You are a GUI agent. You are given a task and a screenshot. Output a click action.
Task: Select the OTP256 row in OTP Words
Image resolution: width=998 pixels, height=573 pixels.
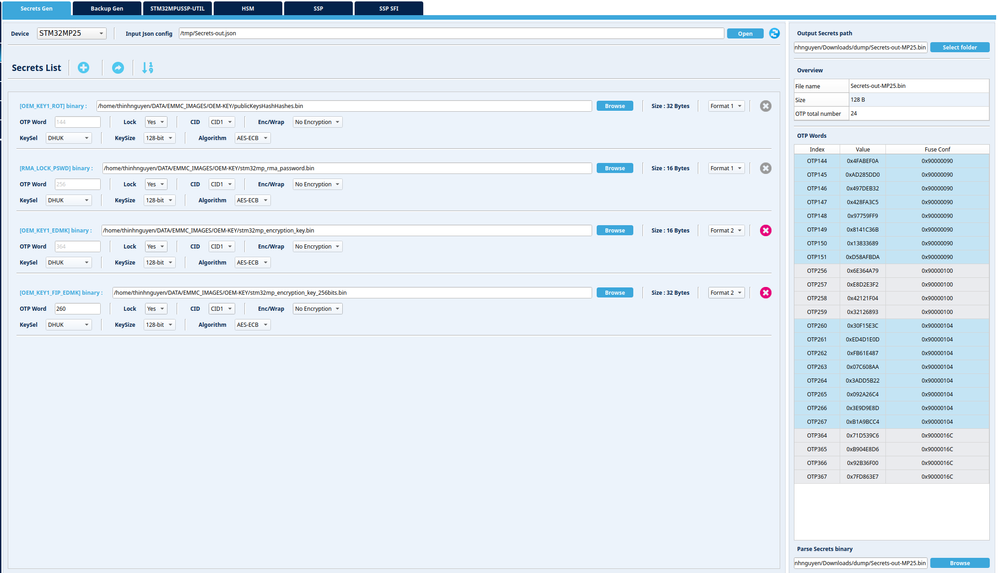pos(892,271)
